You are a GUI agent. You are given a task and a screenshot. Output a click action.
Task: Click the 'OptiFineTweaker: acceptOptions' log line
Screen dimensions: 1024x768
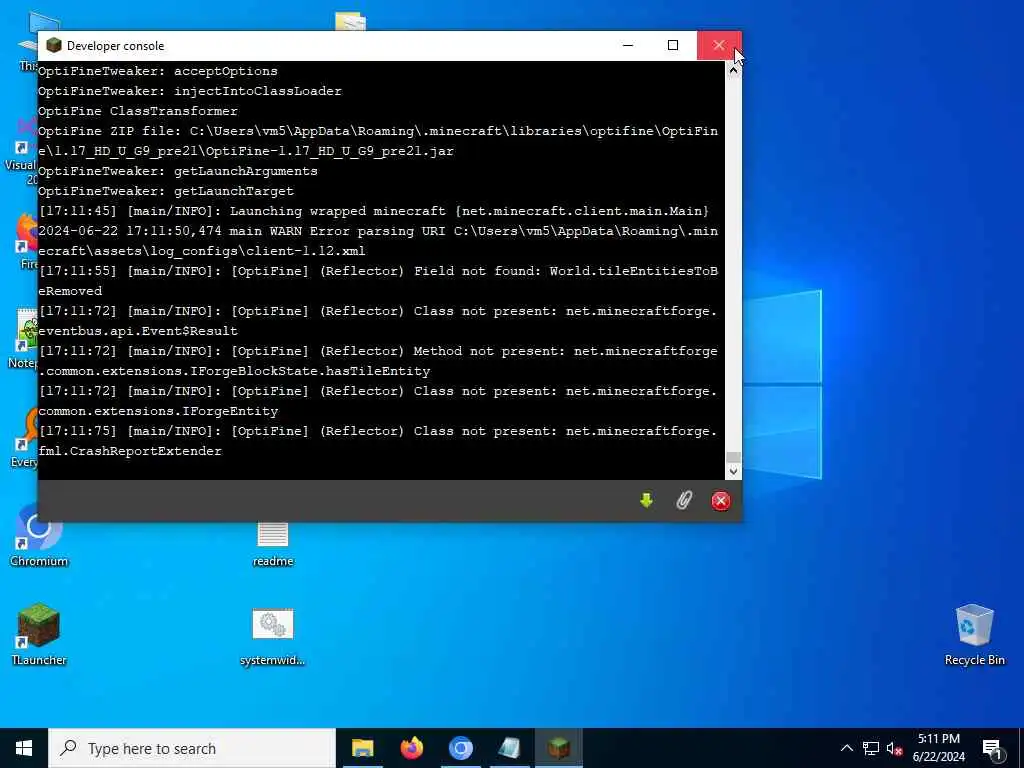point(157,71)
